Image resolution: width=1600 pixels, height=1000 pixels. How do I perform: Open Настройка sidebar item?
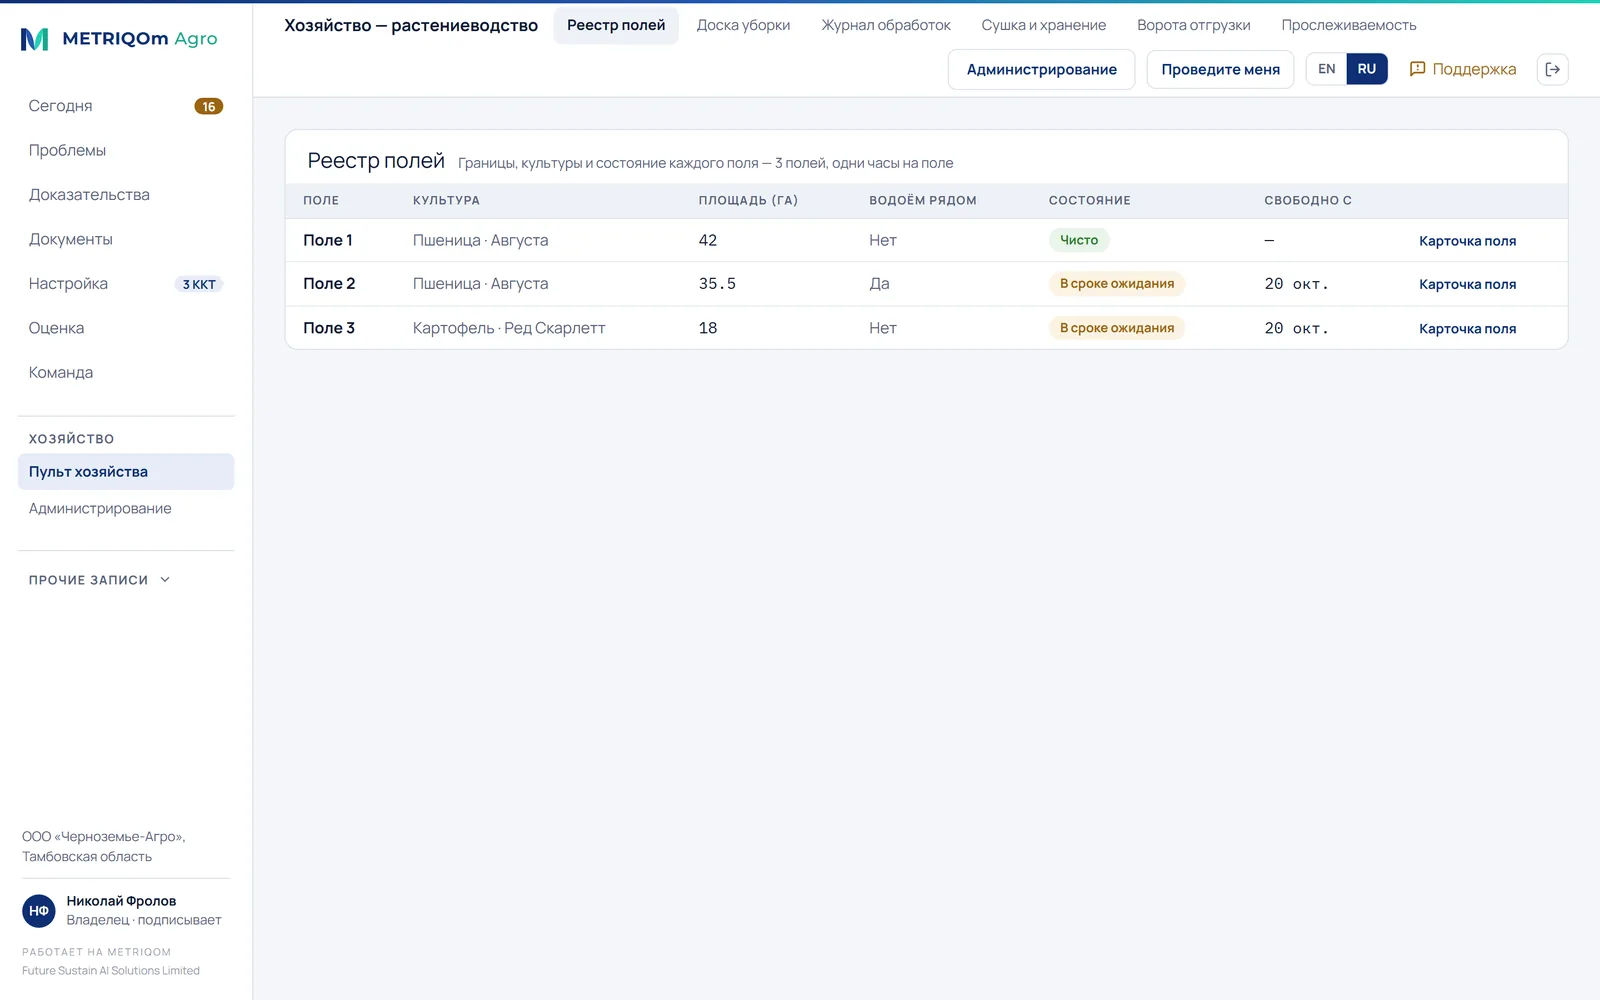tap(126, 284)
